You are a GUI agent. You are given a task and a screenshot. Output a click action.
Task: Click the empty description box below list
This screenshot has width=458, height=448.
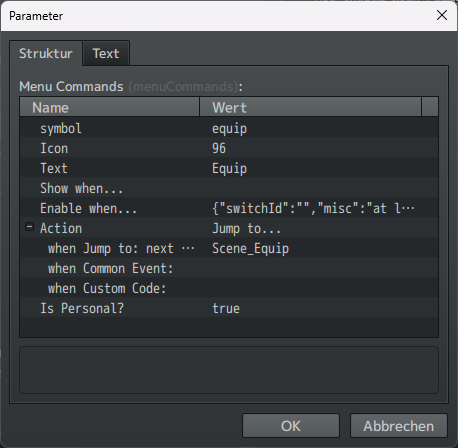tap(229, 370)
